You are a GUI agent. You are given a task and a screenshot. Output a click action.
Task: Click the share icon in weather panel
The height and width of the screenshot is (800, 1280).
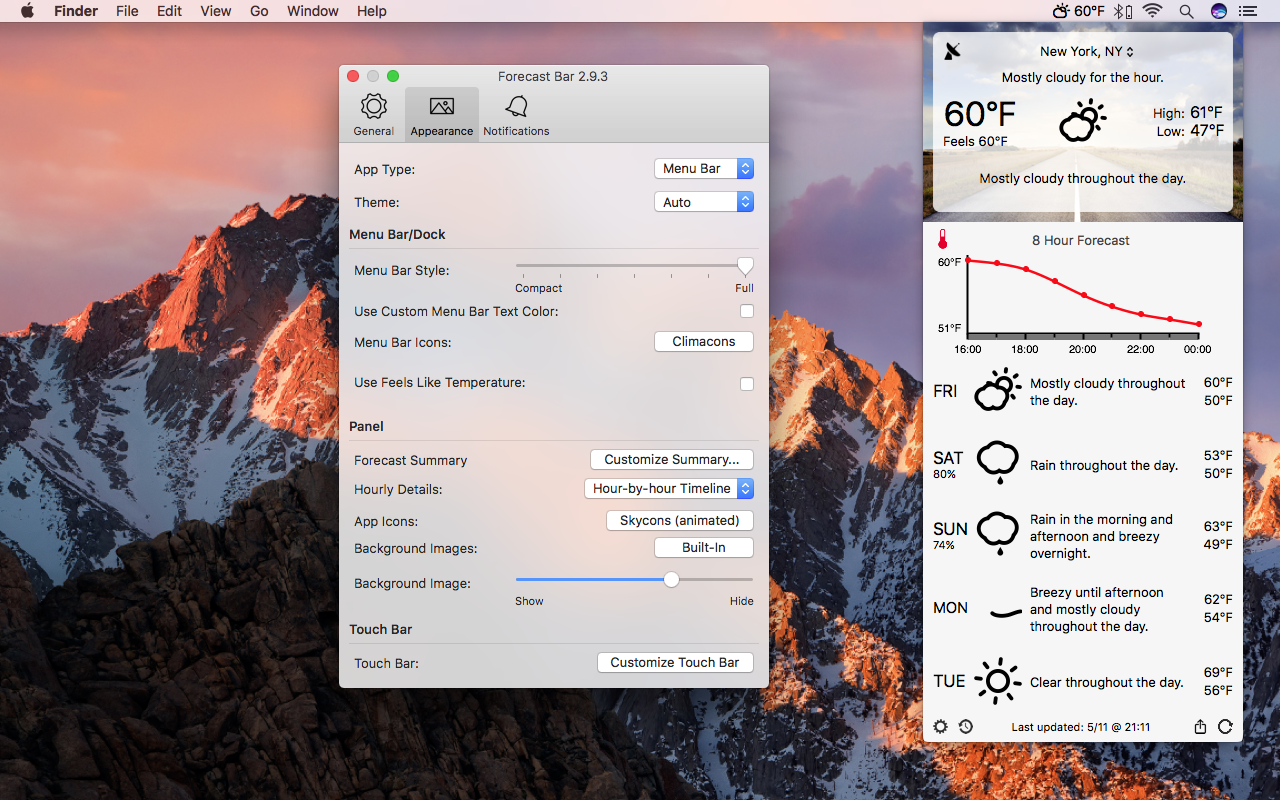[1200, 727]
